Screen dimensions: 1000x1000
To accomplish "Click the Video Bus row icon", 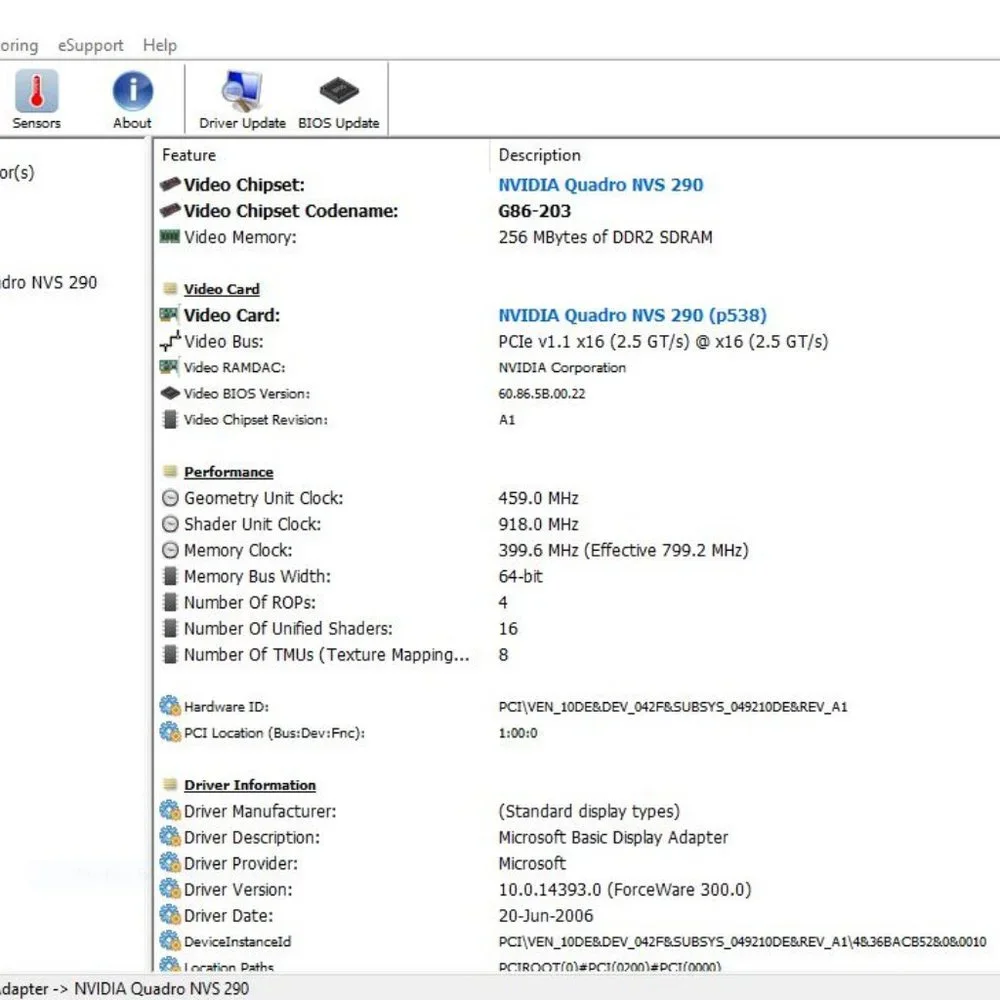I will (x=170, y=341).
